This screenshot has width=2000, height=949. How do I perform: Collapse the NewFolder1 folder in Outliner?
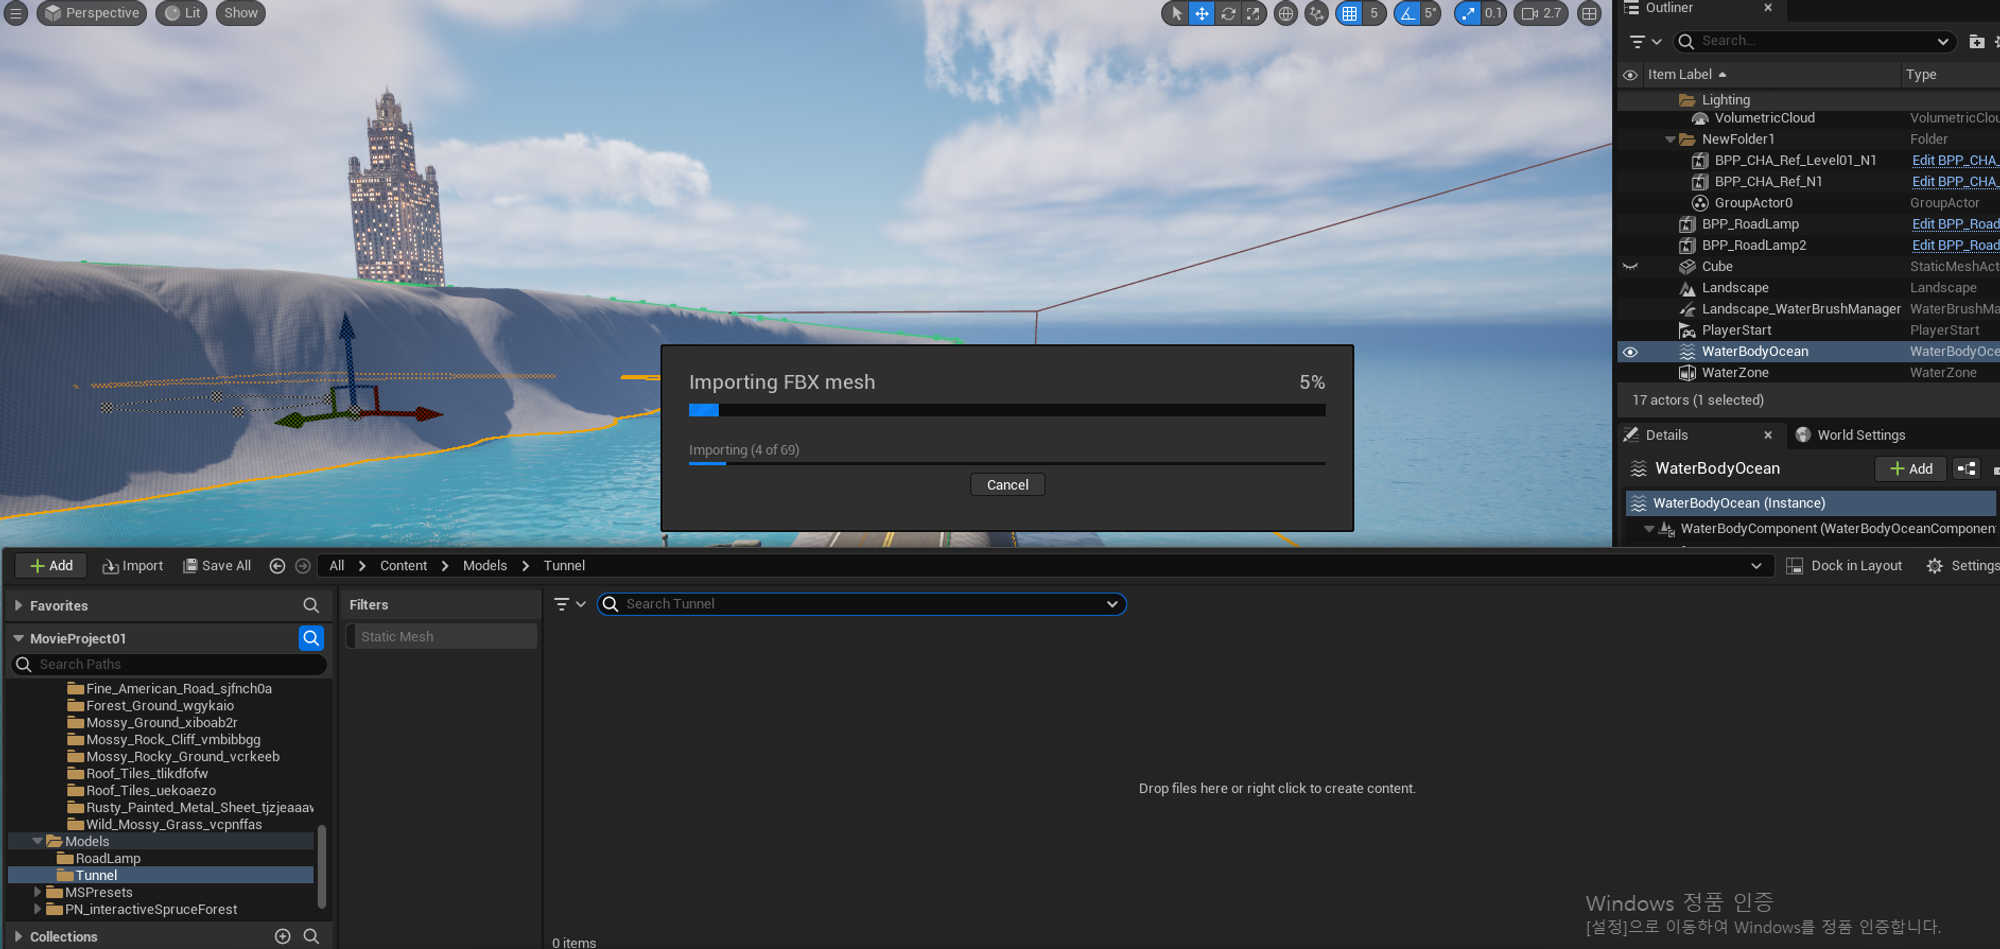pyautogui.click(x=1670, y=140)
